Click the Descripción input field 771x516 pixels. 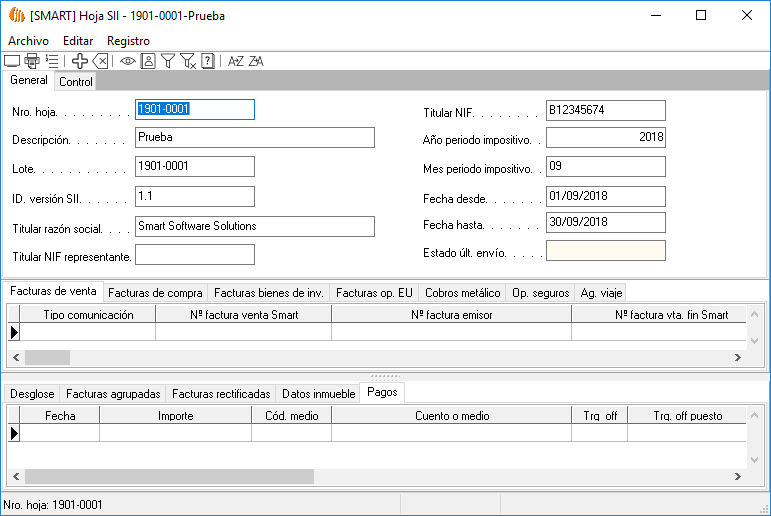[x=254, y=138]
